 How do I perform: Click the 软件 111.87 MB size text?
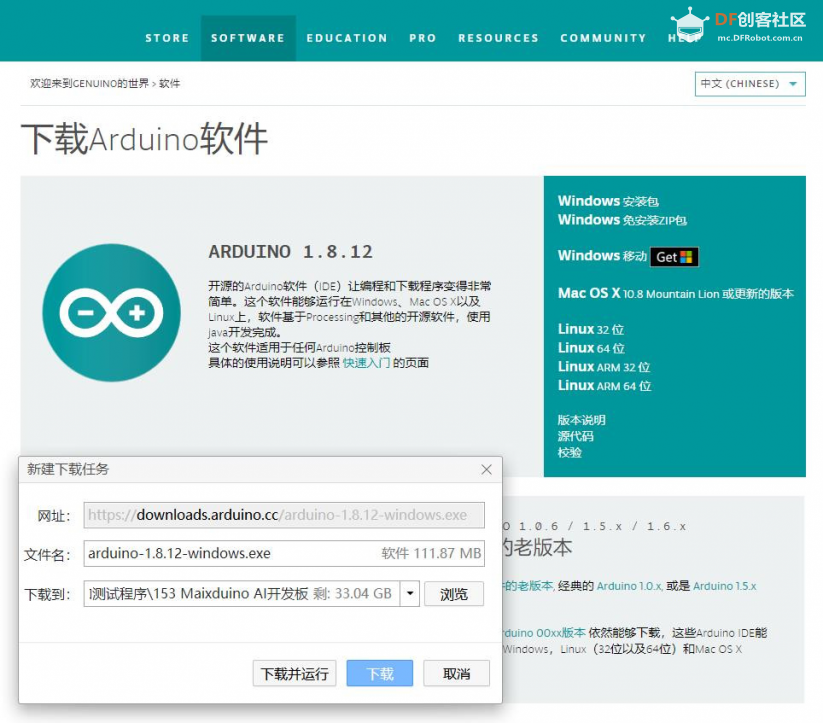coord(431,553)
